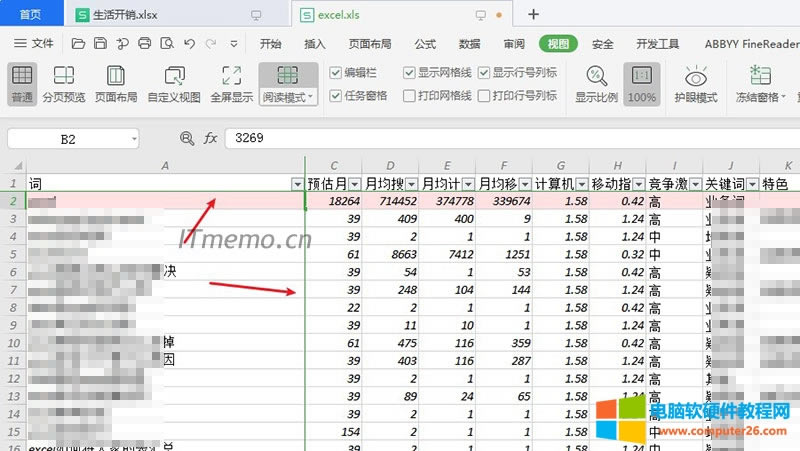
Task: Enable the 打印网格线 print gridlines checkbox
Action: (x=409, y=96)
